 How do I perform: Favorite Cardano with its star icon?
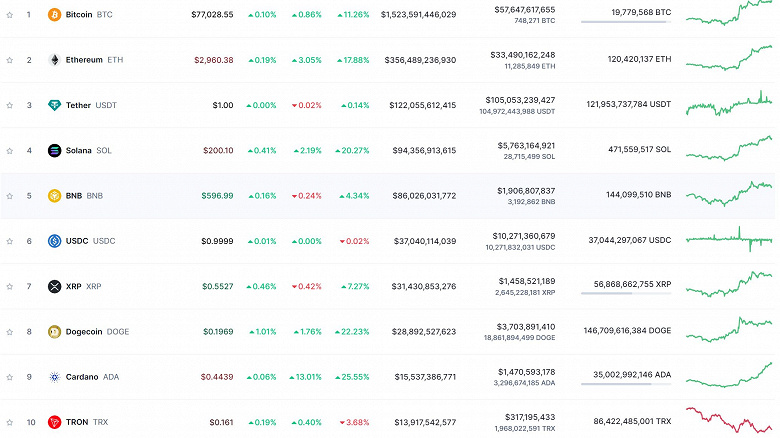click(x=9, y=377)
